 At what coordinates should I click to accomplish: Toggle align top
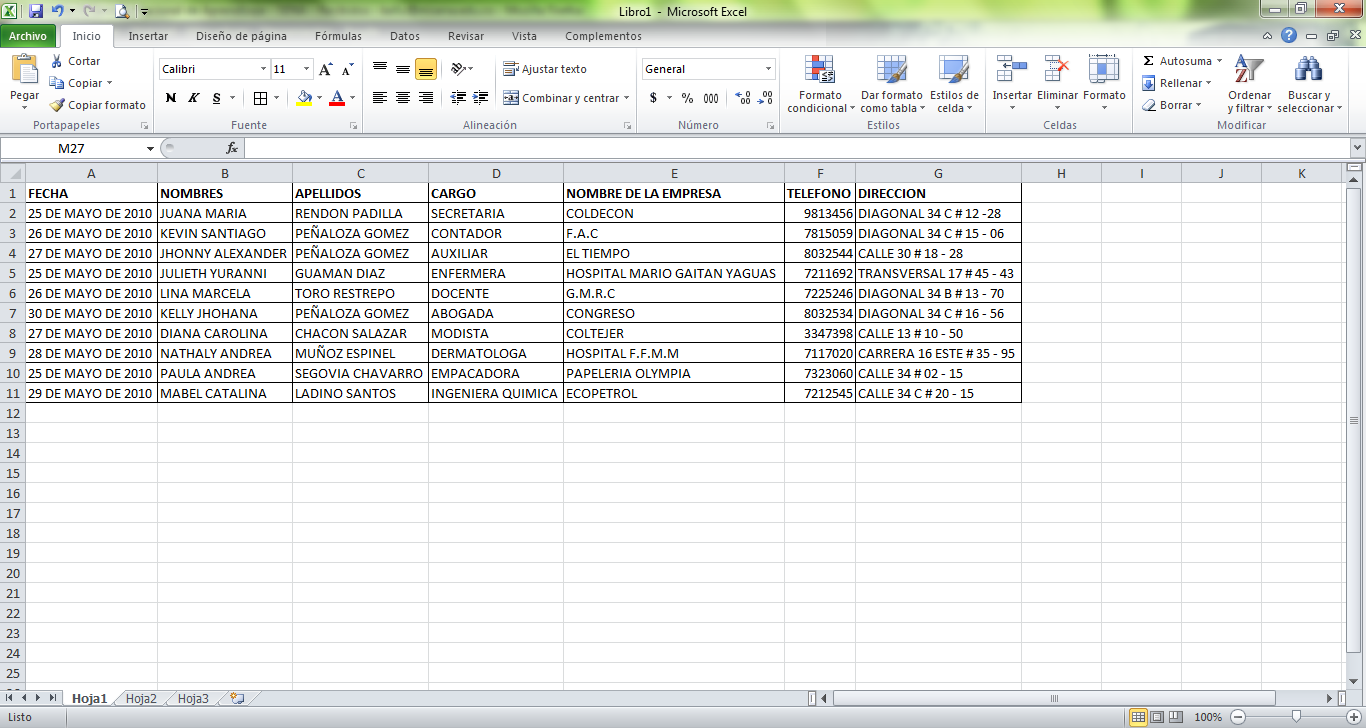380,69
